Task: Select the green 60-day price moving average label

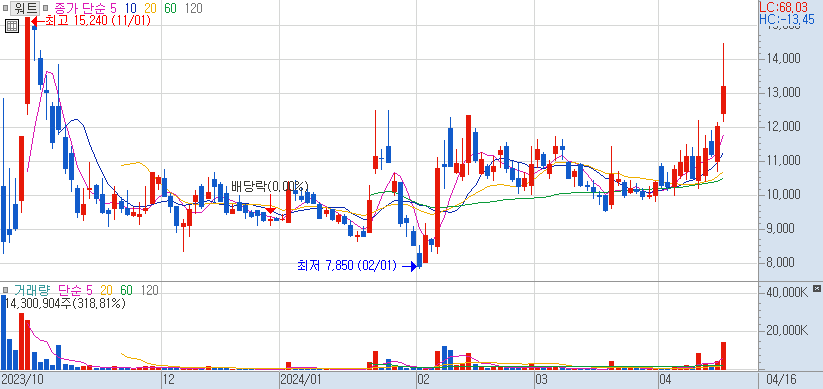Action: coord(170,8)
